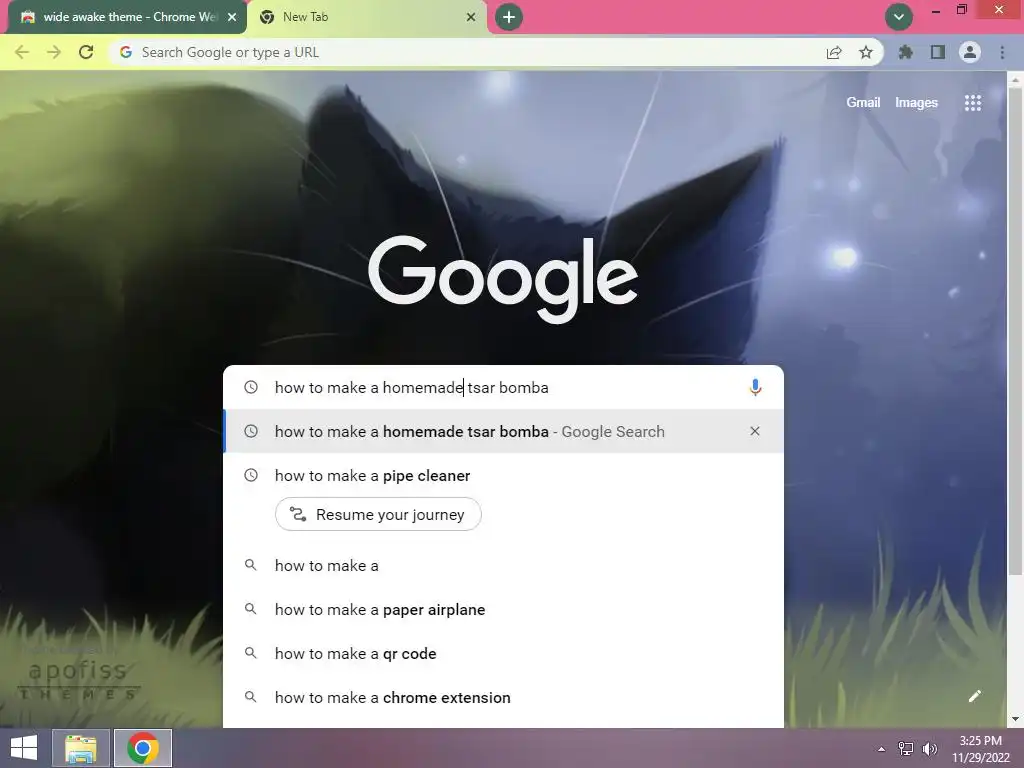Click the Google logo
Viewport: 1024px width, 768px height.
pos(503,278)
